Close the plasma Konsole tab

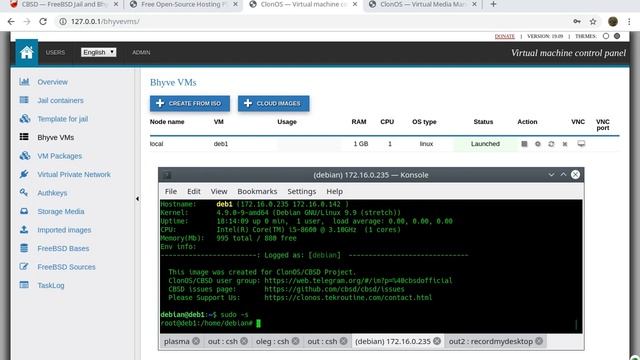196,341
